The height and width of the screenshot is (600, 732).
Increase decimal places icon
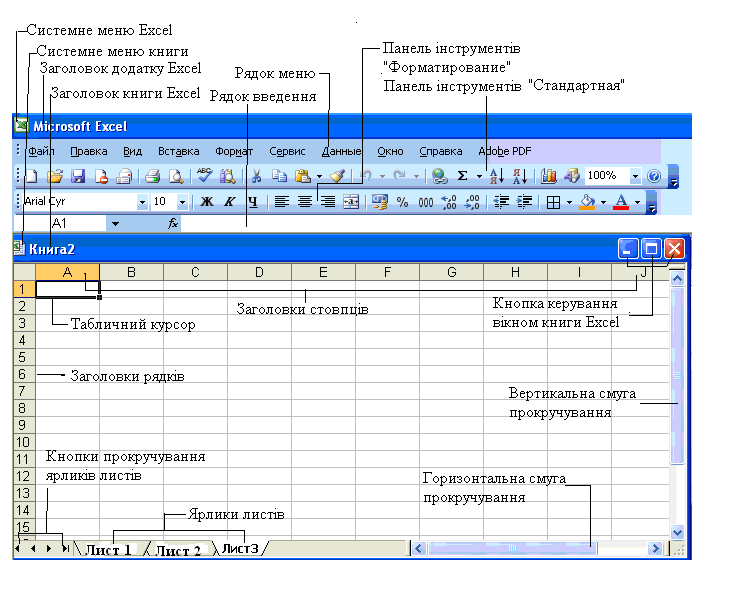pyautogui.click(x=449, y=202)
